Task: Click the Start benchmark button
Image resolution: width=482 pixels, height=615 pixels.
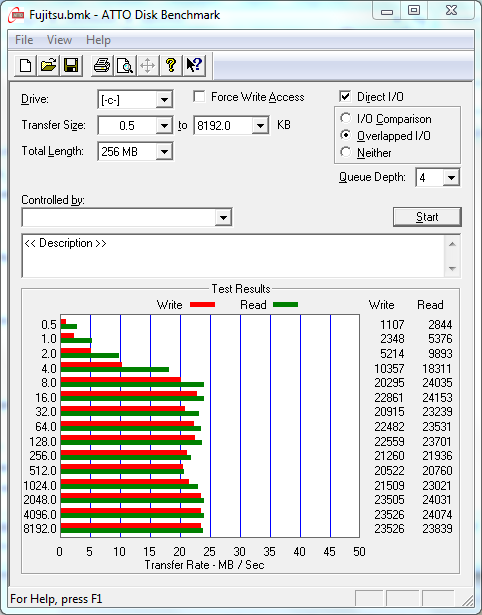Action: coord(427,217)
